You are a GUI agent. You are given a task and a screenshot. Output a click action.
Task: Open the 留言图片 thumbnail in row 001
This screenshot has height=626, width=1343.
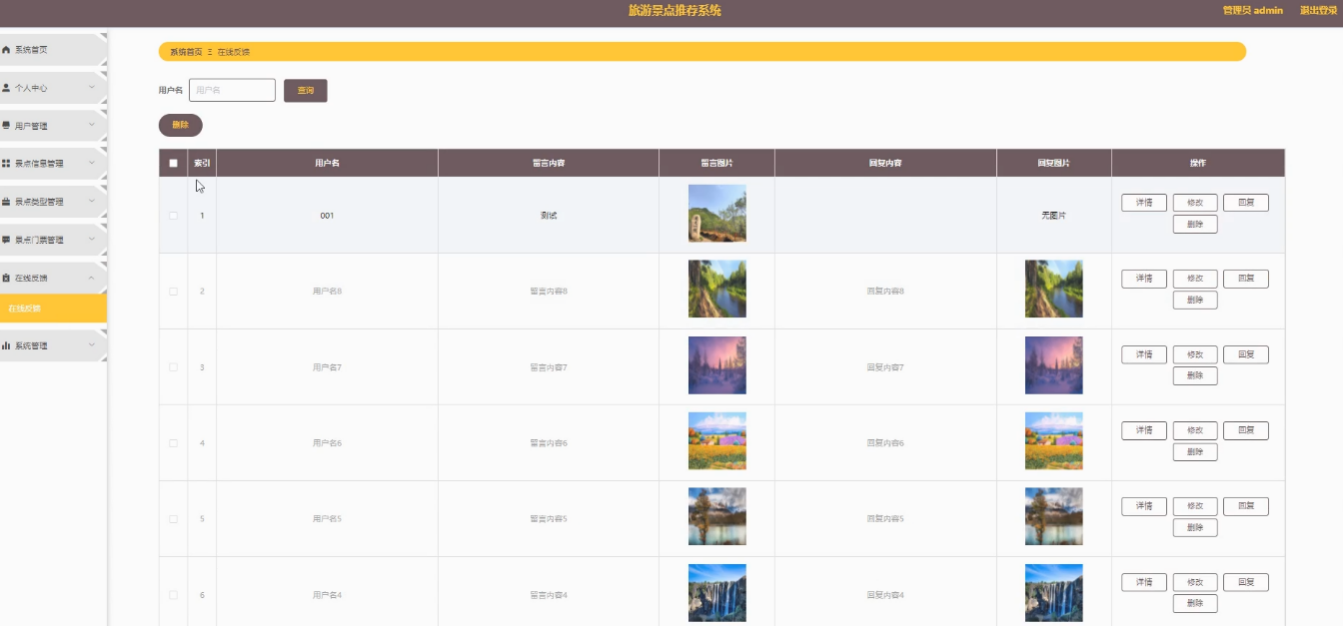tap(717, 213)
